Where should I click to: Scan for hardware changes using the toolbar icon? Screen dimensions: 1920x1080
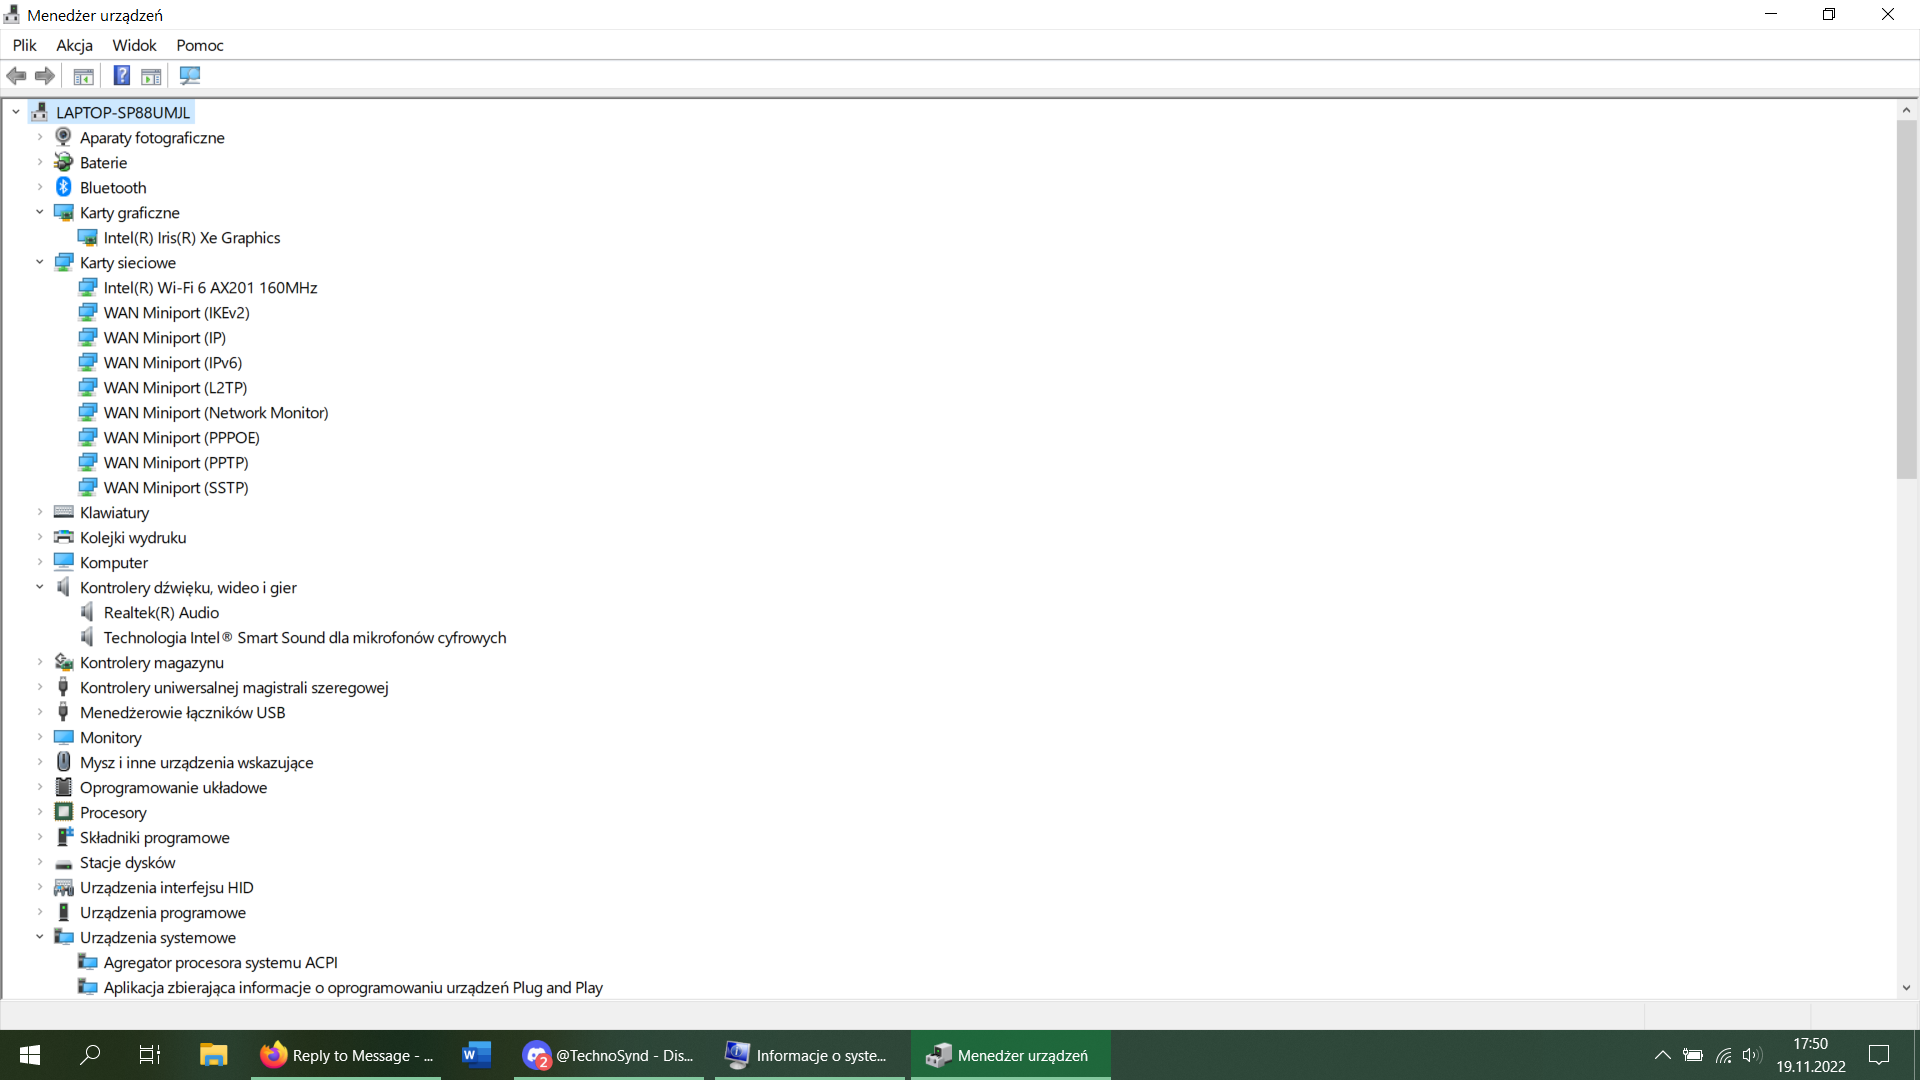click(x=189, y=75)
